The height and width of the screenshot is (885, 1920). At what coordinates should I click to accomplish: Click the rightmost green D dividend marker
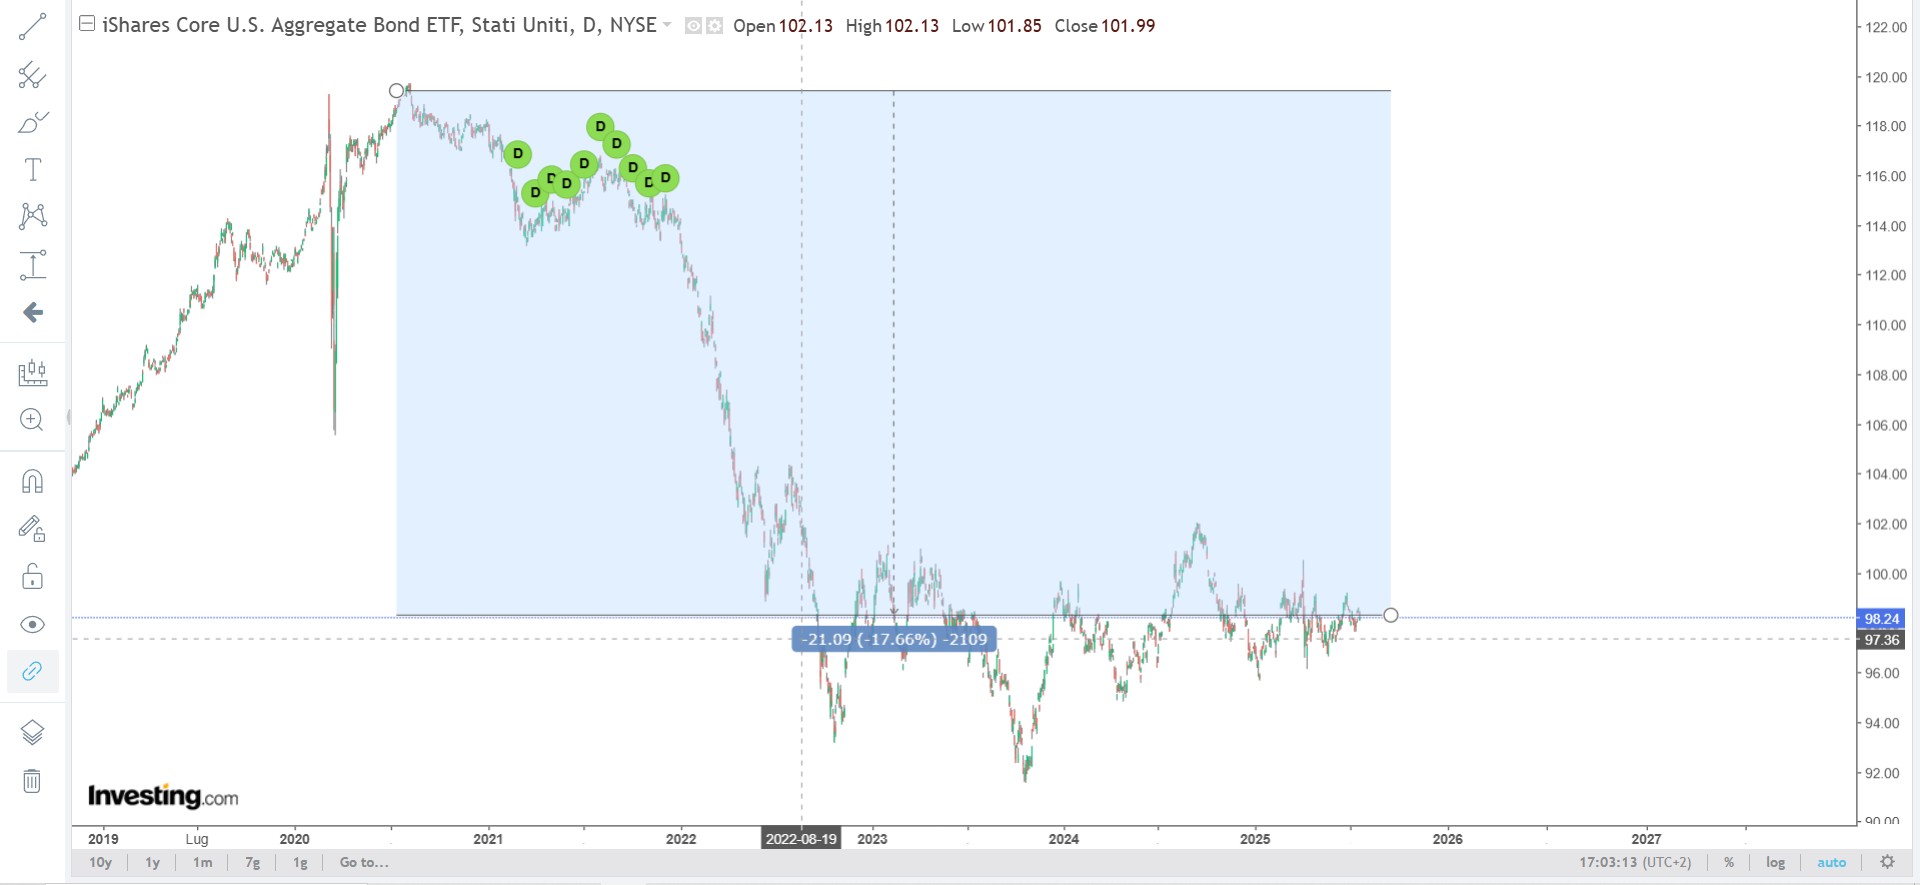(666, 178)
